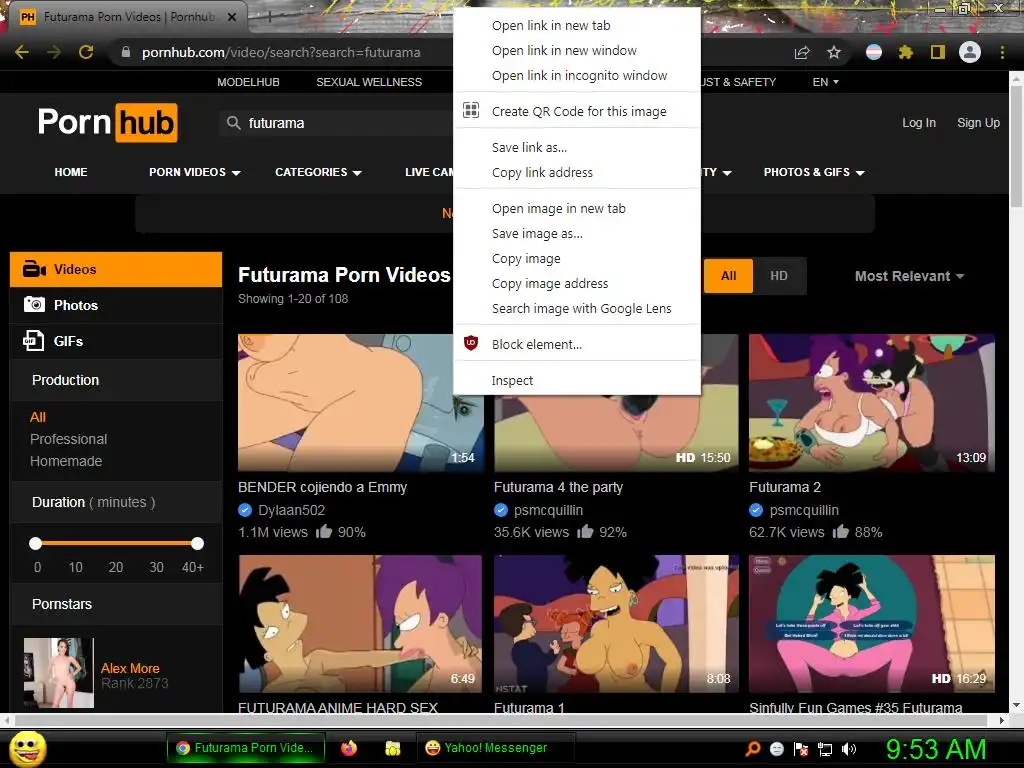Open the EN language dropdown
Image resolution: width=1024 pixels, height=768 pixels.
click(x=825, y=82)
